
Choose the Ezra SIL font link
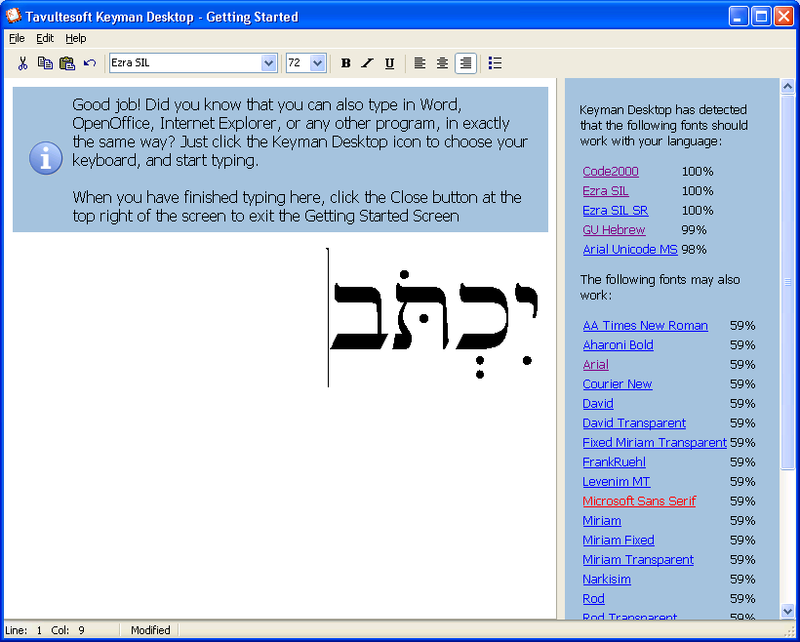[x=606, y=191]
